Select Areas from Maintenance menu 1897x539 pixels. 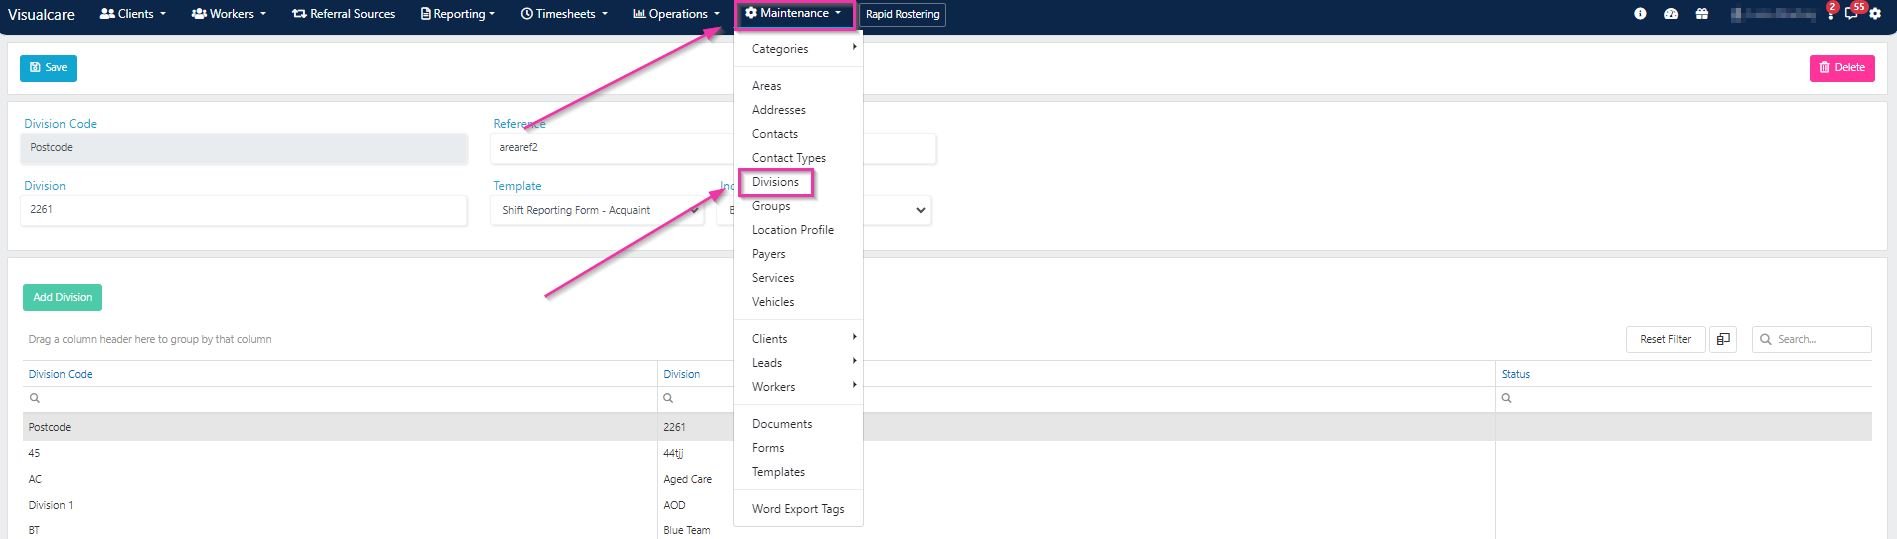[x=767, y=86]
